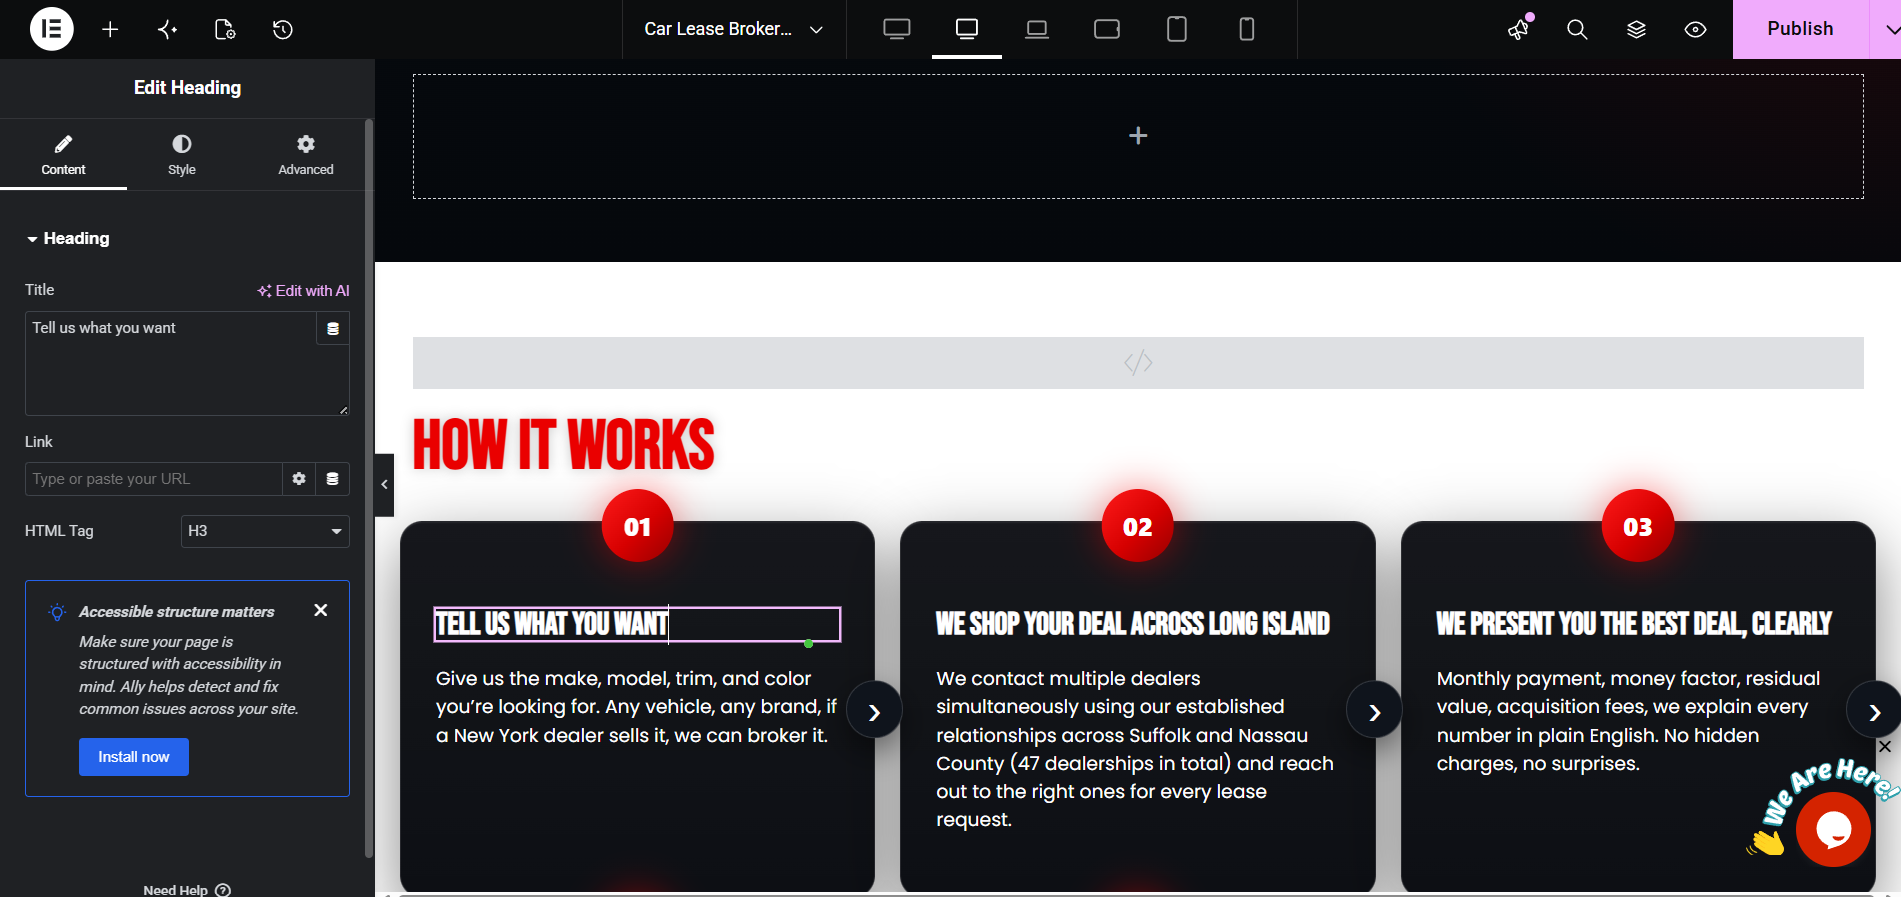1901x897 pixels.
Task: Open the What's New megaphone icon
Action: (1519, 29)
